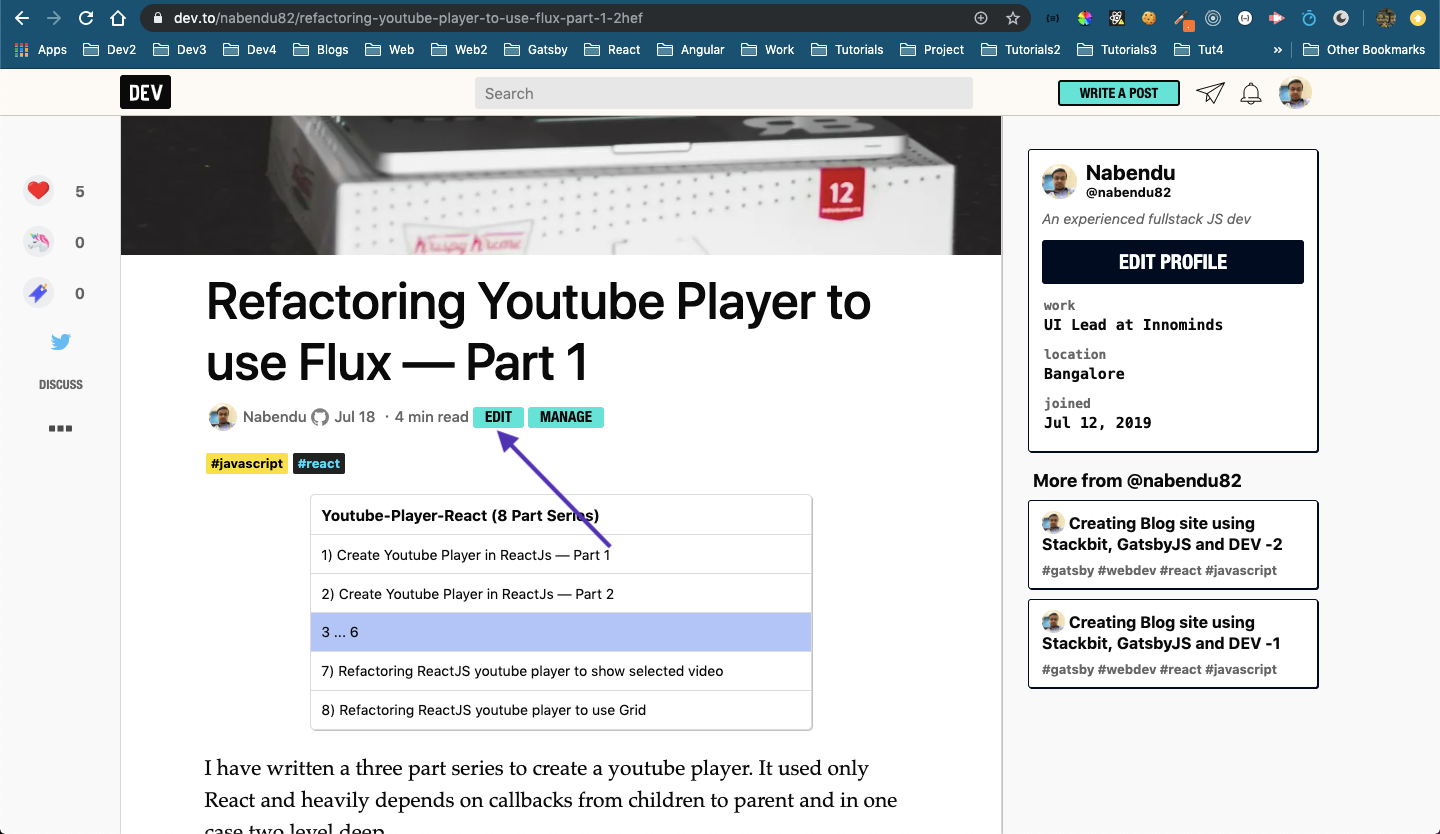The width and height of the screenshot is (1440, 834).
Task: Open the user avatar menu in DEV header
Action: tap(1295, 93)
